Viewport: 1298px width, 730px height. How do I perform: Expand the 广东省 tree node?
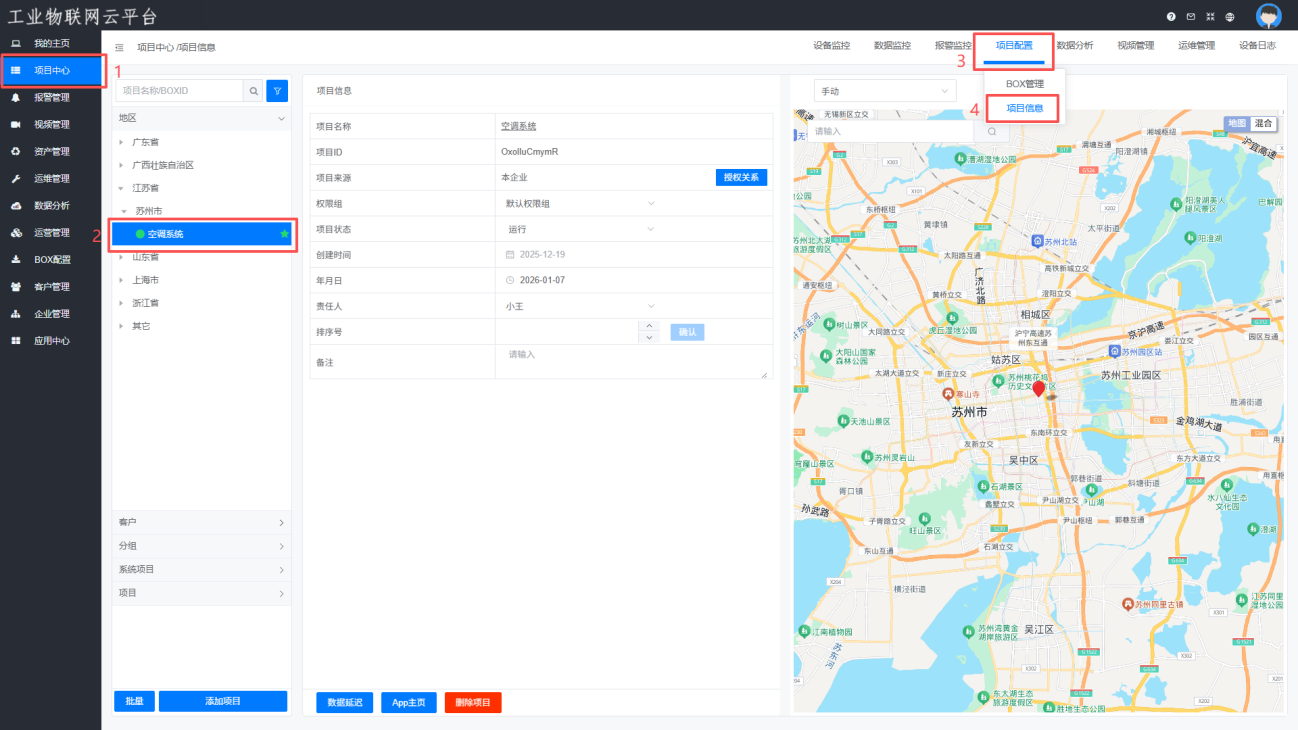[x=121, y=142]
